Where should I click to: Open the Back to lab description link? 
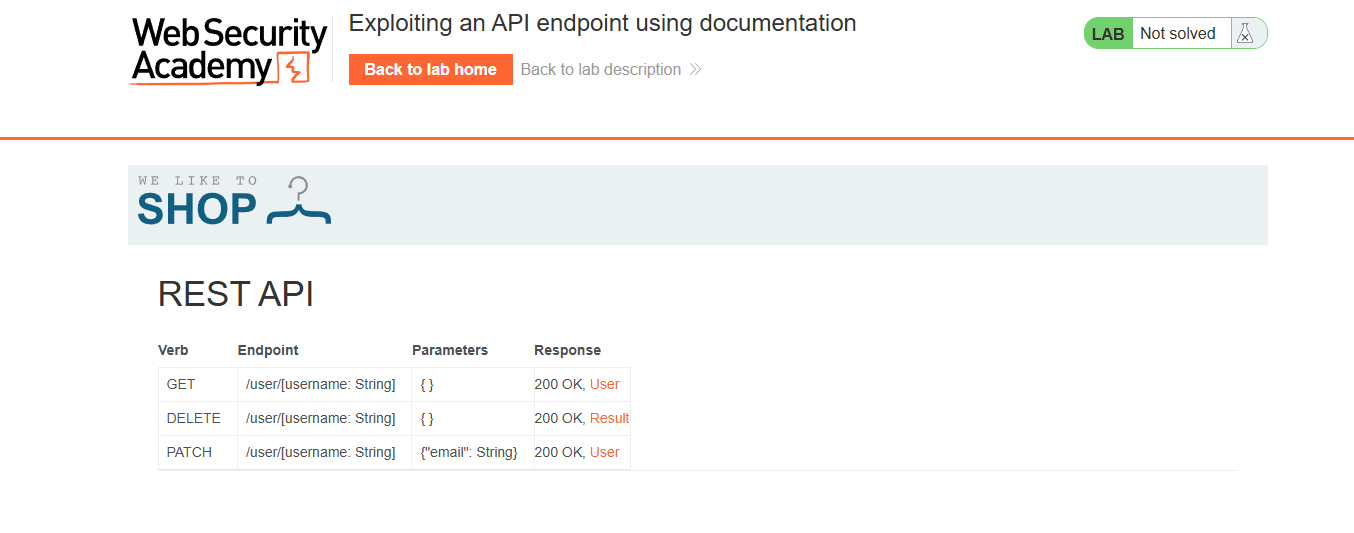tap(600, 70)
